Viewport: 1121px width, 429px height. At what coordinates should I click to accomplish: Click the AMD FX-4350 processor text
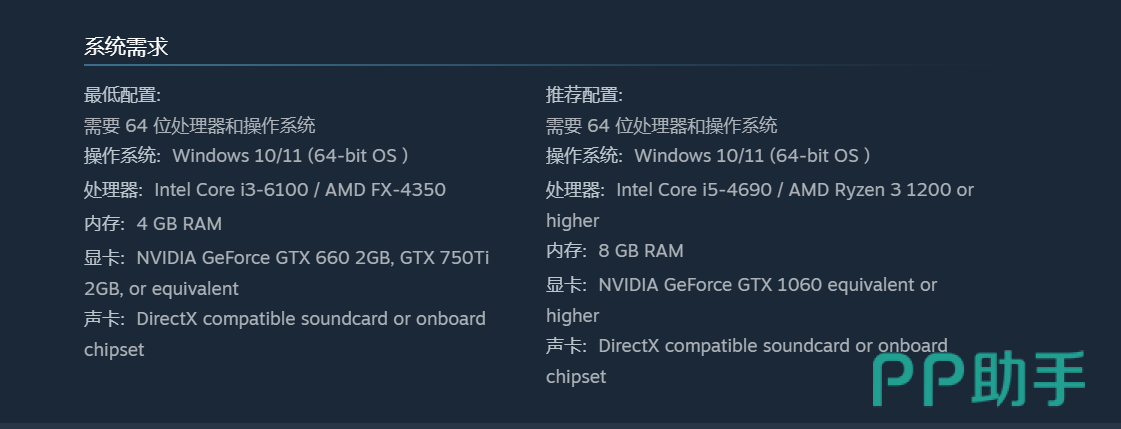(x=384, y=190)
